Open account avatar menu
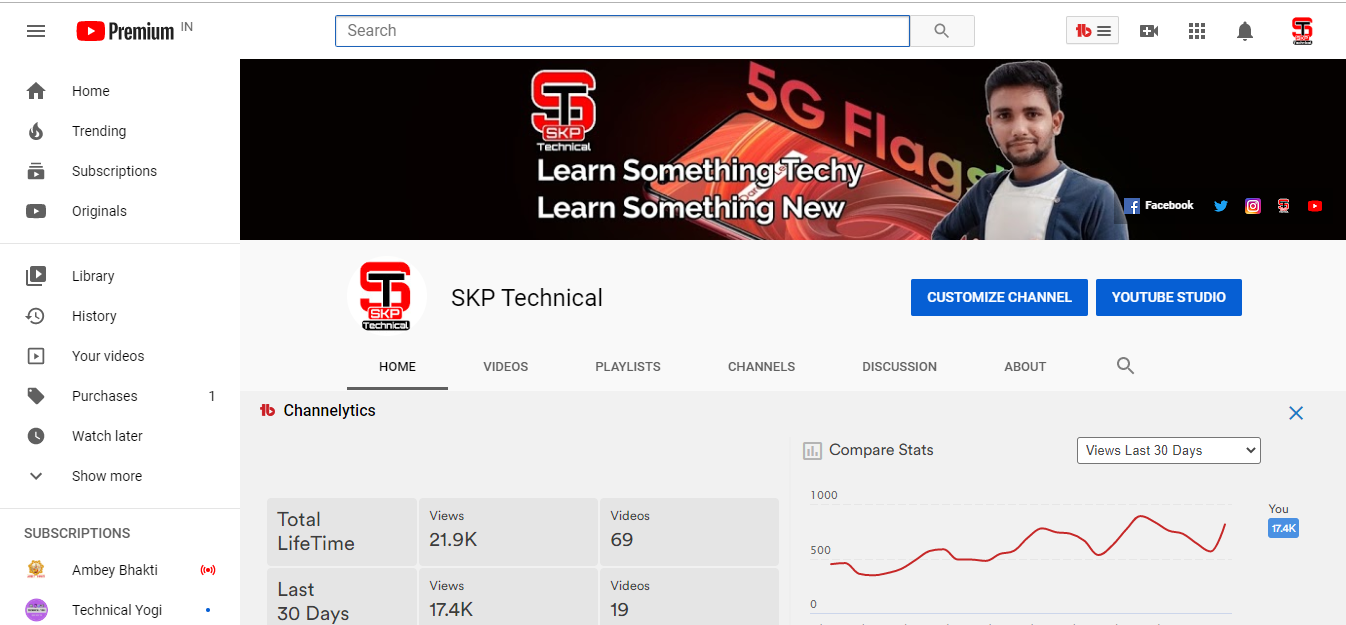This screenshot has width=1346, height=625. click(1302, 31)
